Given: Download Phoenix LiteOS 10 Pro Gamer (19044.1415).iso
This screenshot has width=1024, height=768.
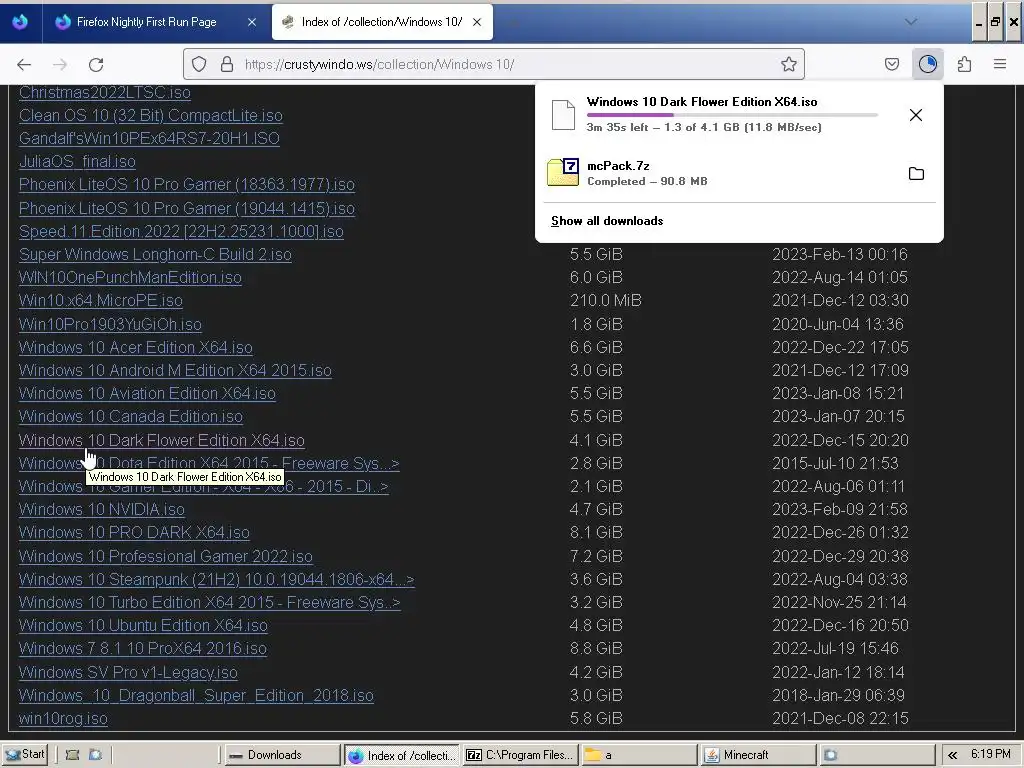Looking at the screenshot, I should pyautogui.click(x=187, y=208).
